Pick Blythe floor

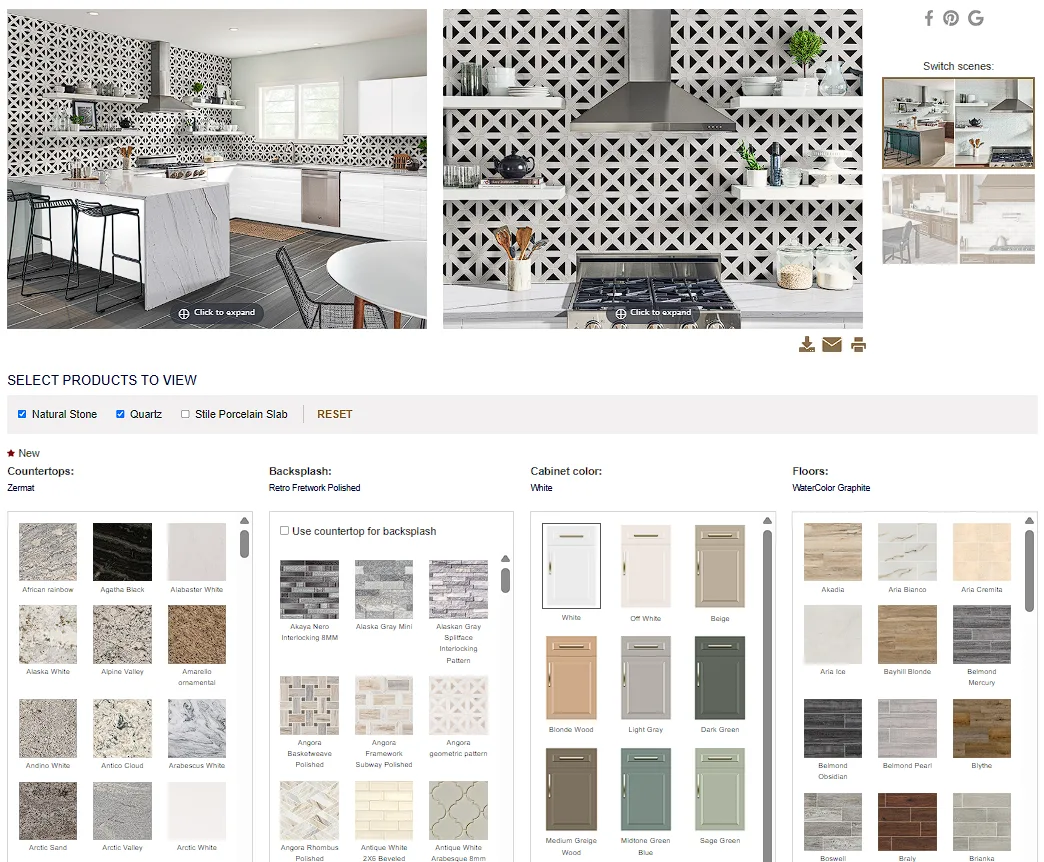tap(982, 728)
